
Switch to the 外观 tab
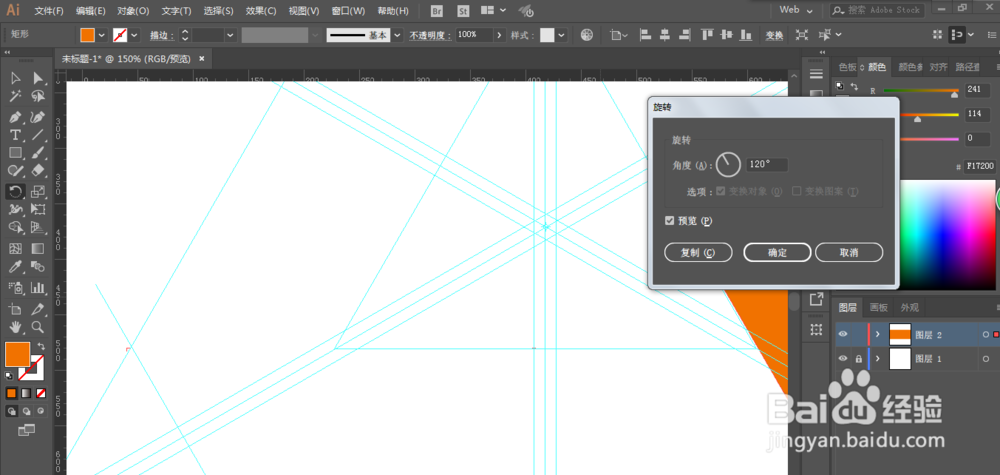coord(909,307)
